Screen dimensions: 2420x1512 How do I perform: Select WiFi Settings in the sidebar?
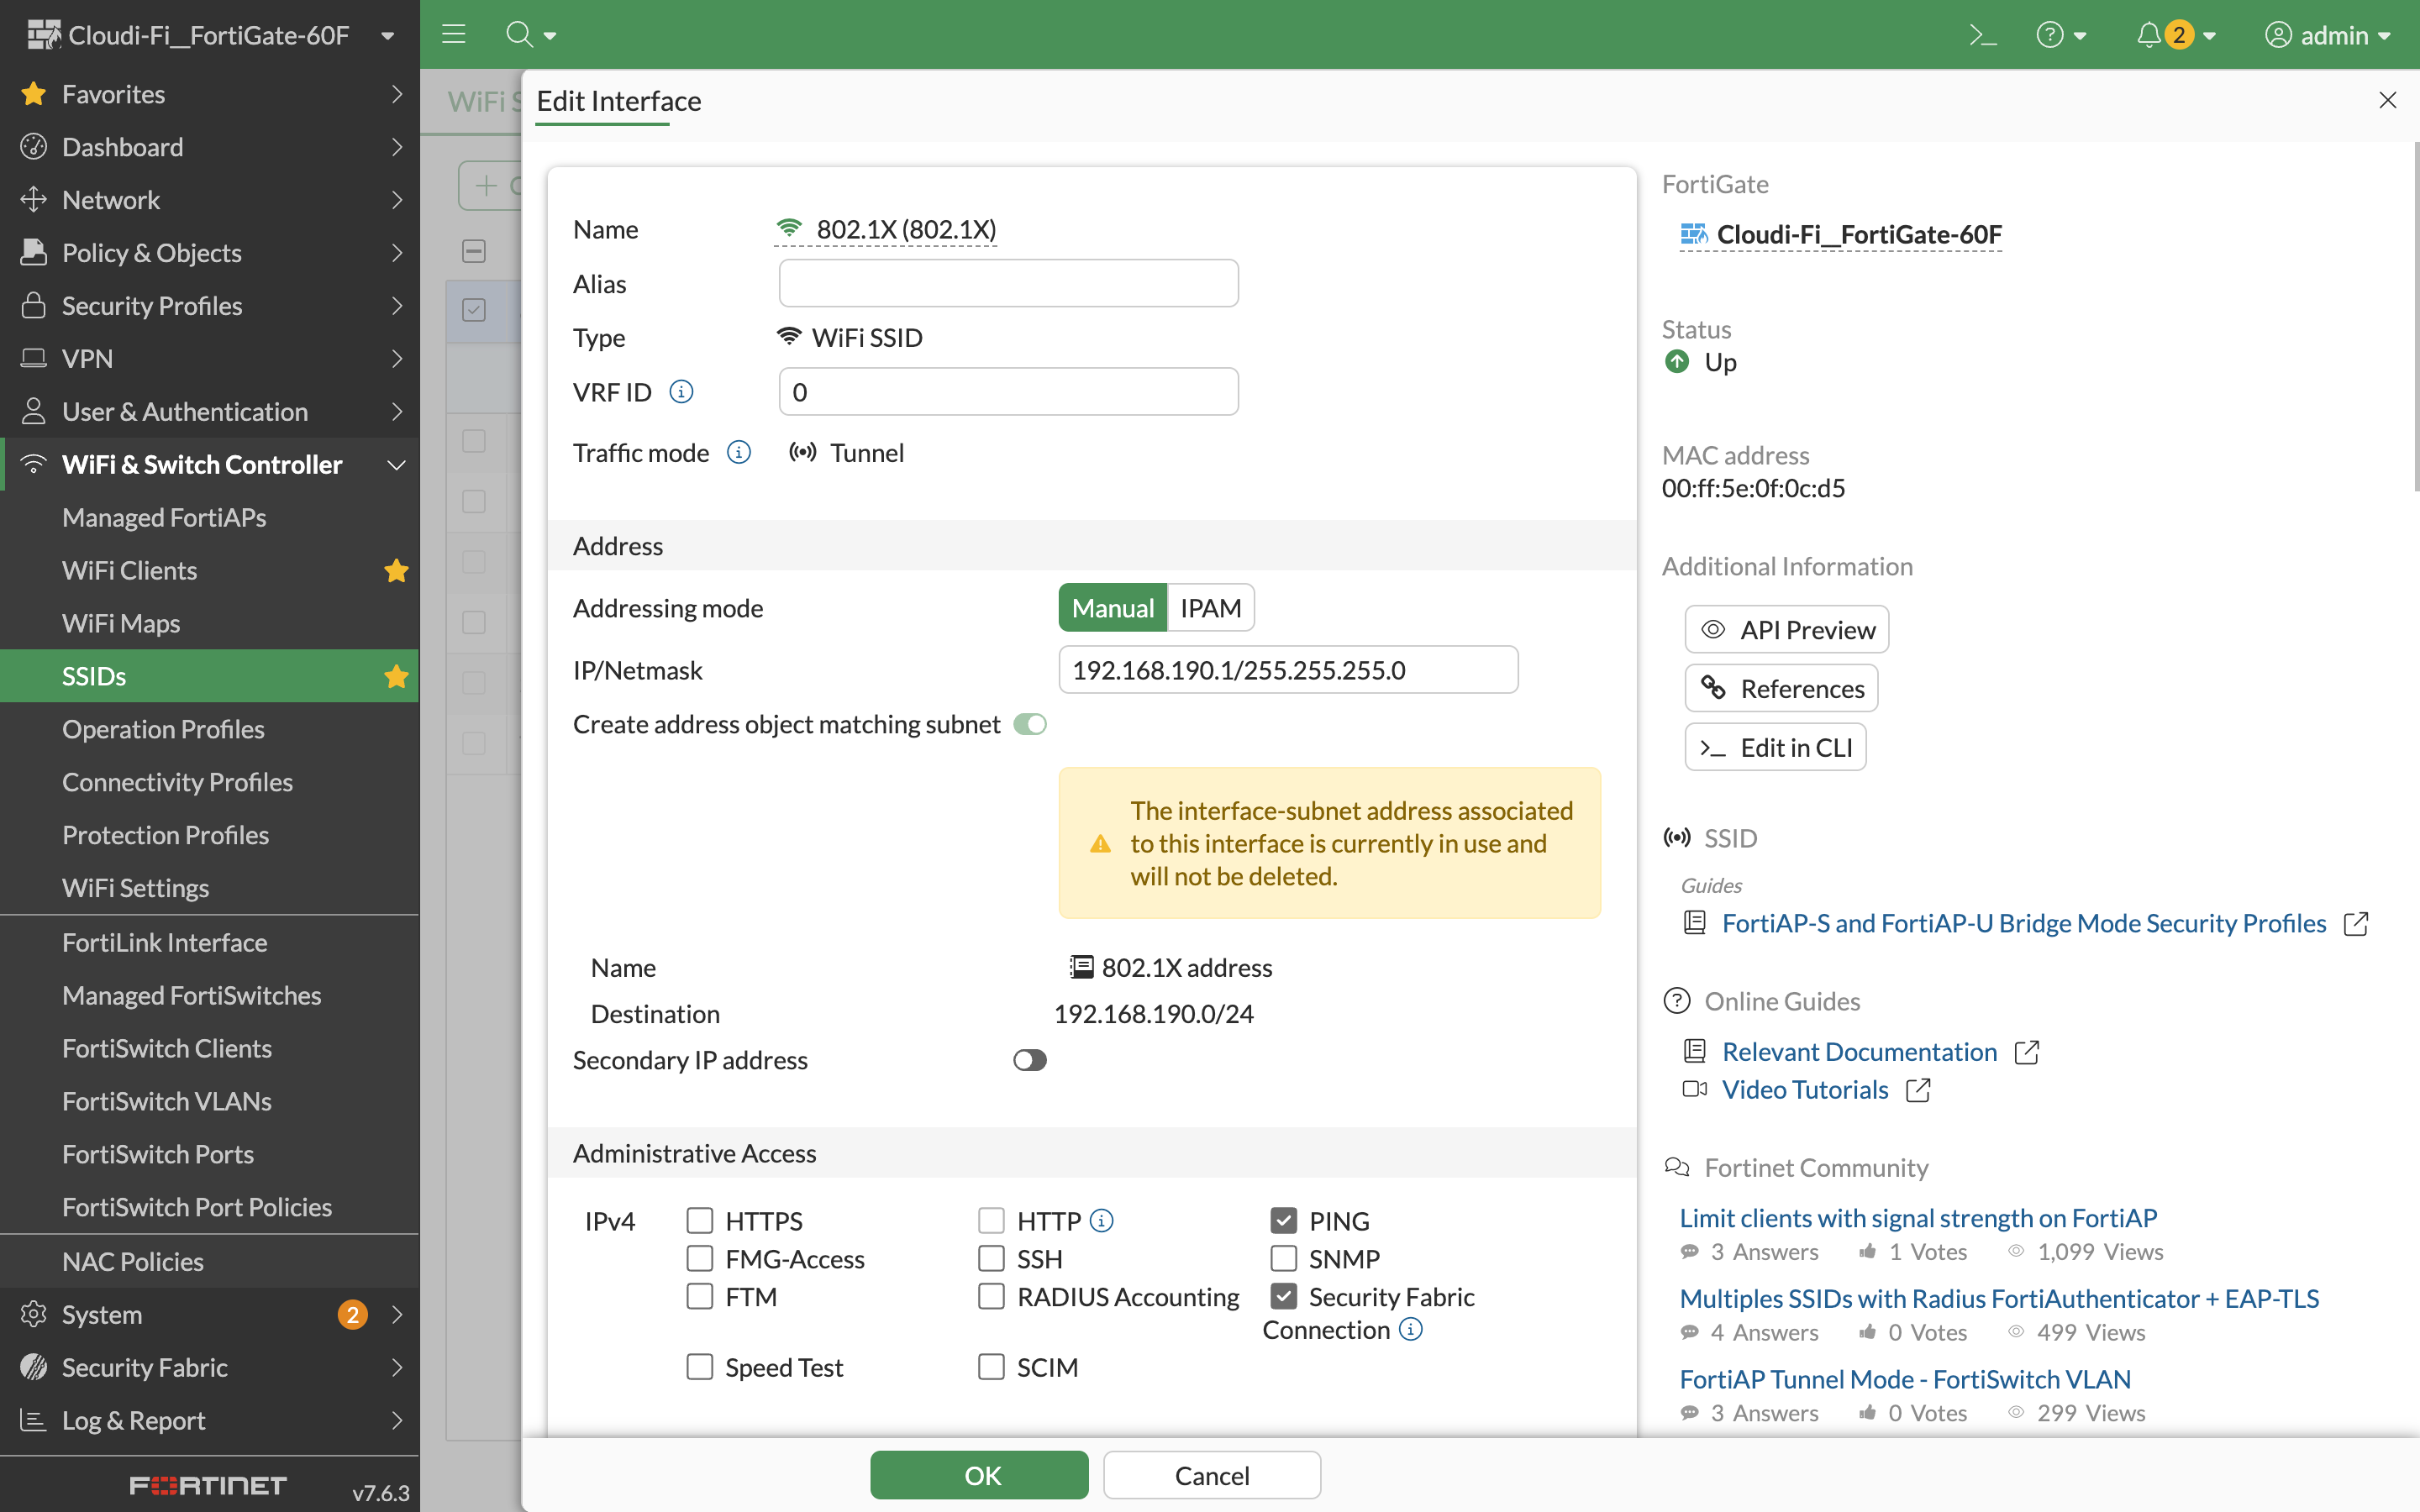click(136, 887)
